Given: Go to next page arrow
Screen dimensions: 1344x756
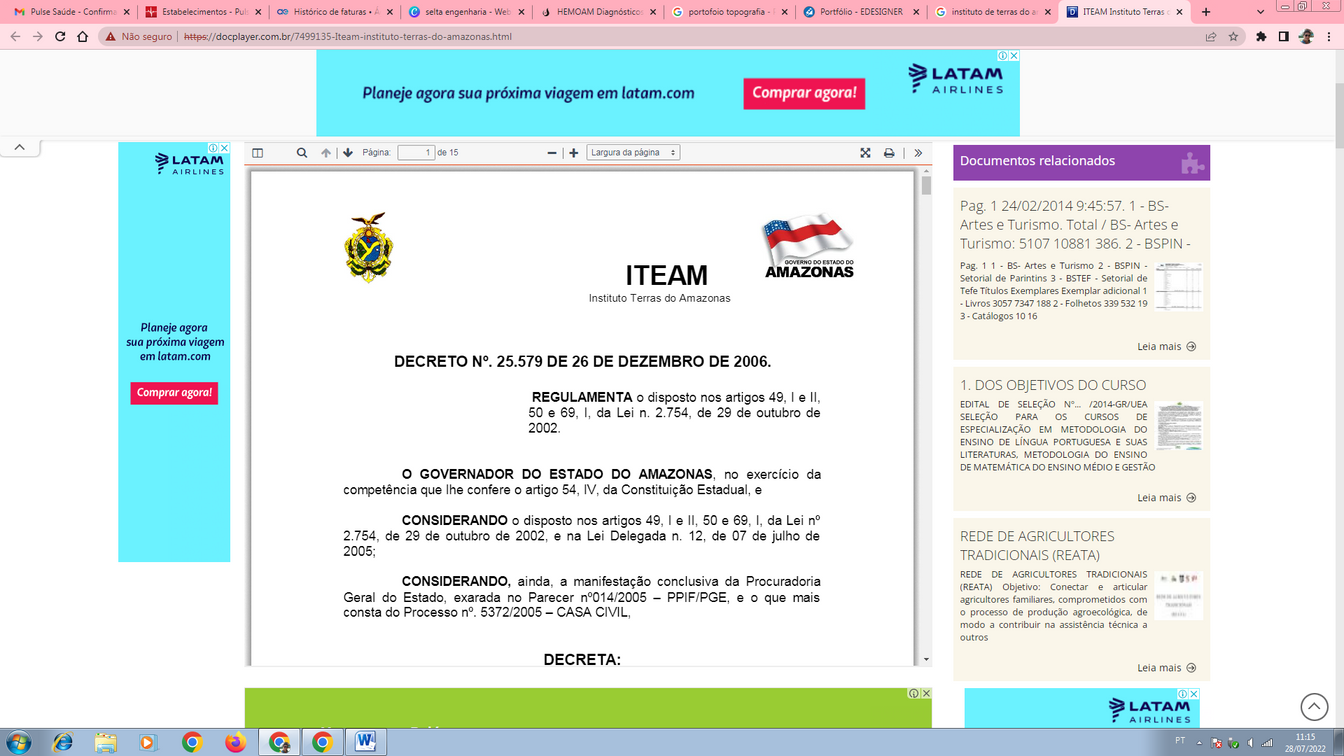Looking at the screenshot, I should point(348,153).
